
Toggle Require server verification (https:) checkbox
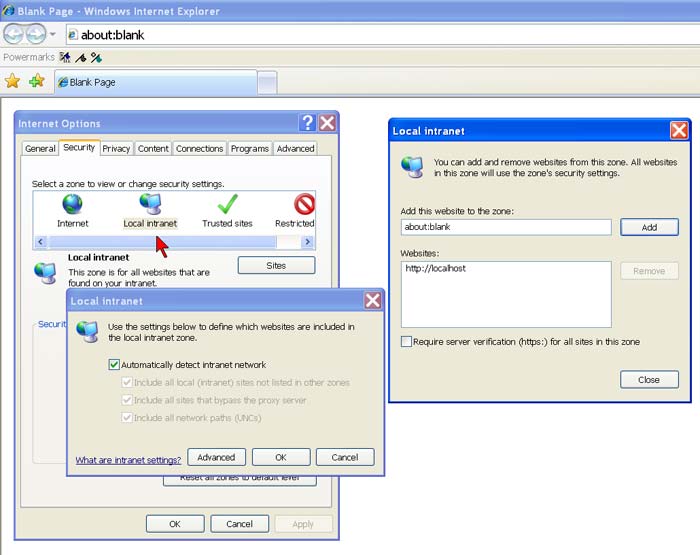[x=406, y=342]
